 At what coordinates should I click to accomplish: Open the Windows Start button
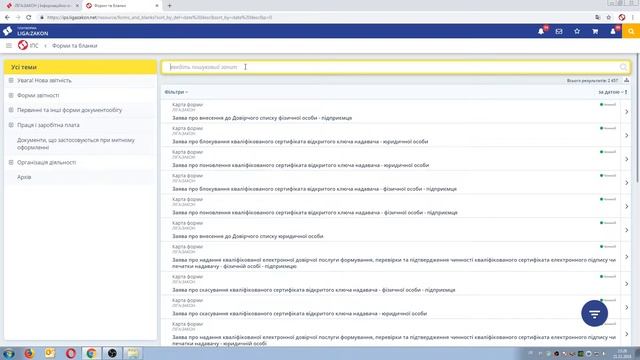(9, 353)
